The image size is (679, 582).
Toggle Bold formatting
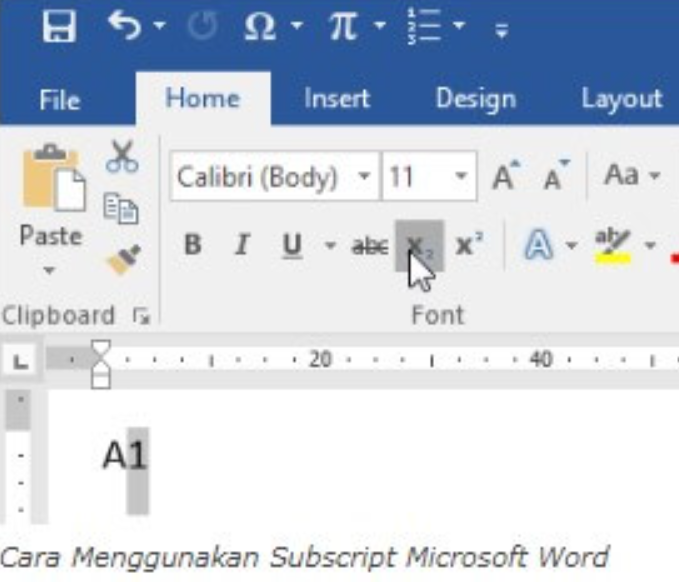click(193, 245)
